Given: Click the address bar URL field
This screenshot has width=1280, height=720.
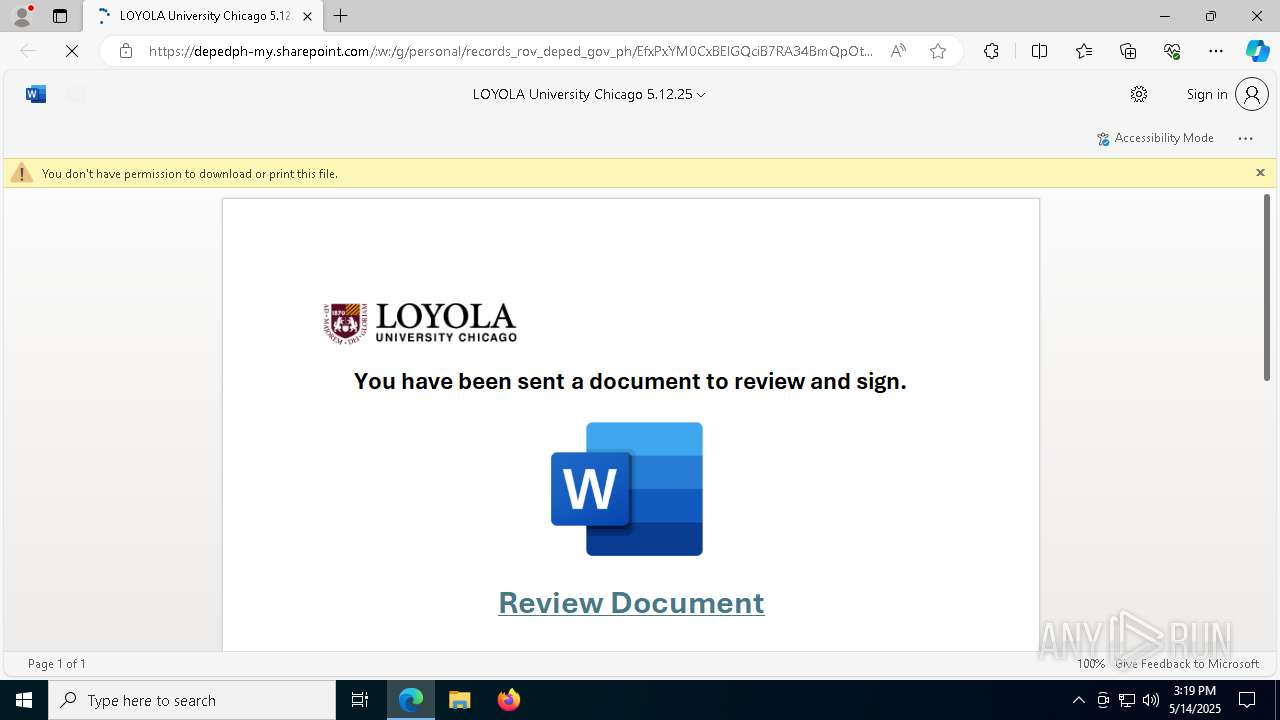Looking at the screenshot, I should point(510,51).
